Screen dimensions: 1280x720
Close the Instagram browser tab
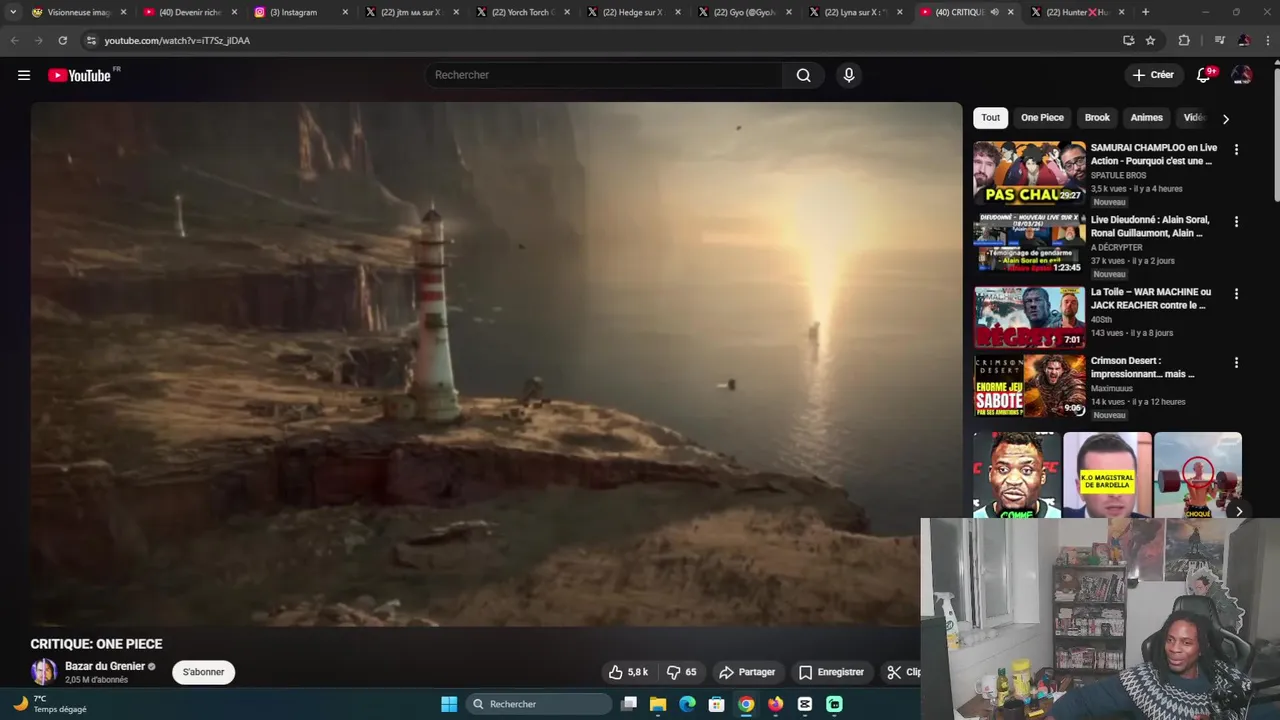pyautogui.click(x=345, y=12)
